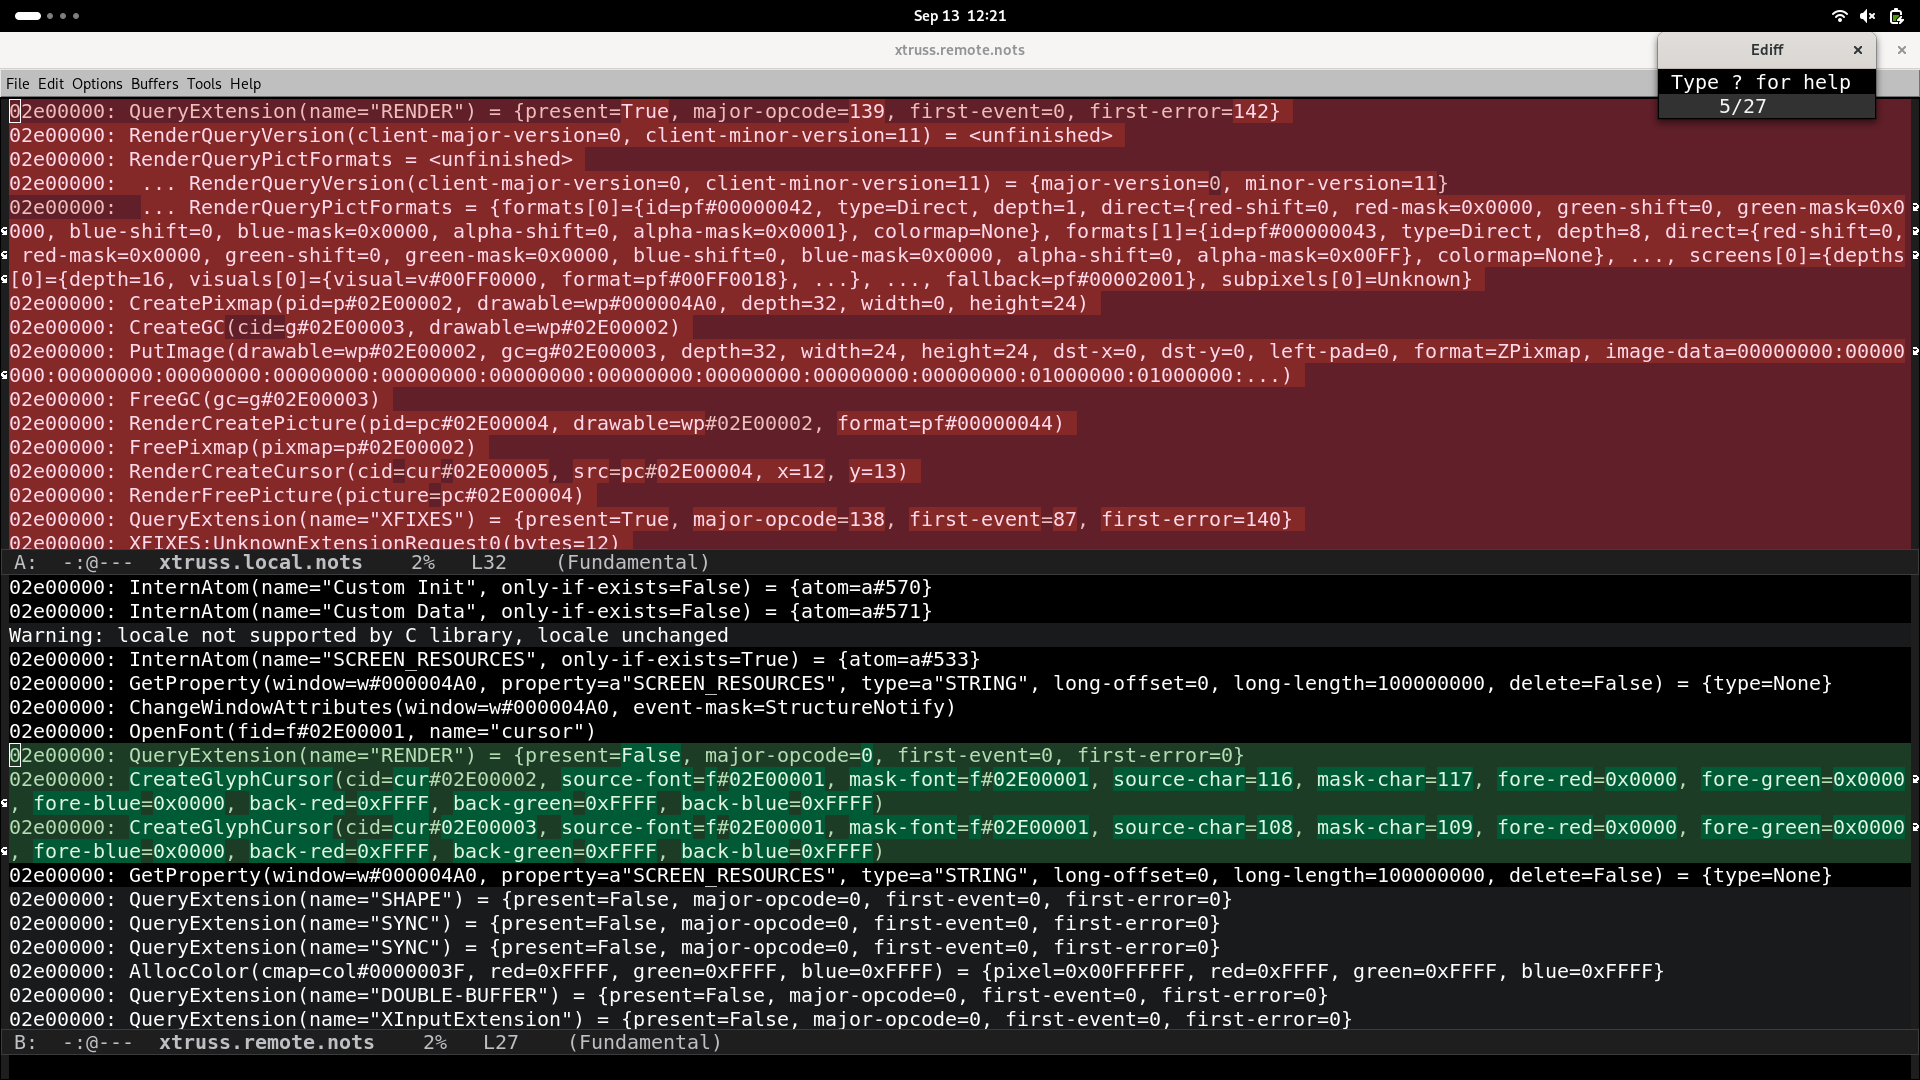The image size is (1920, 1080).
Task: Click the Edit menu item
Action: tap(50, 83)
